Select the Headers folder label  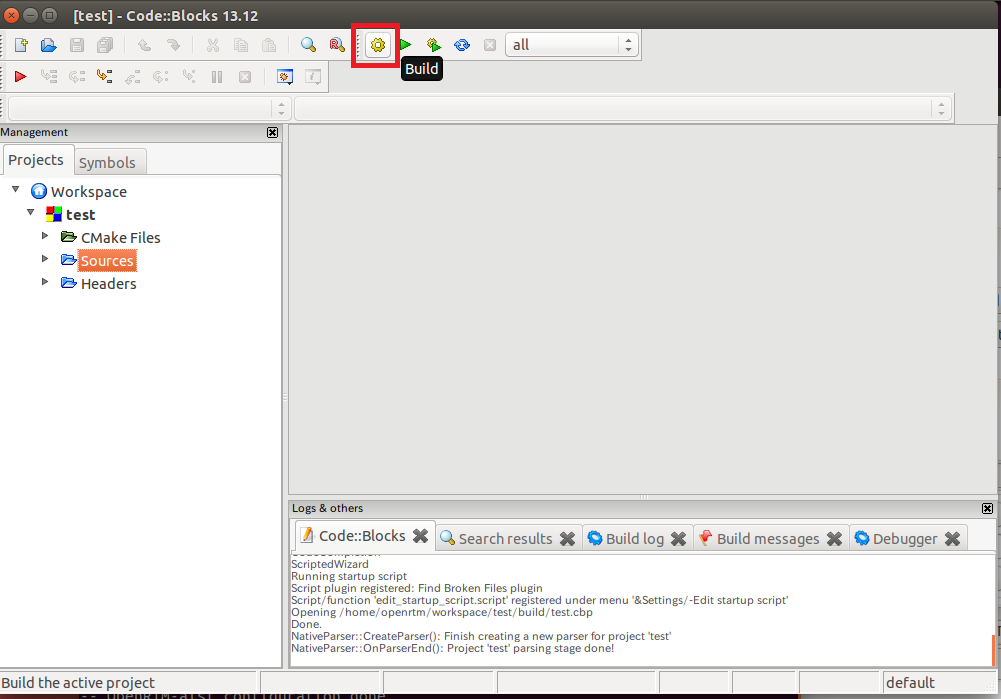(109, 283)
